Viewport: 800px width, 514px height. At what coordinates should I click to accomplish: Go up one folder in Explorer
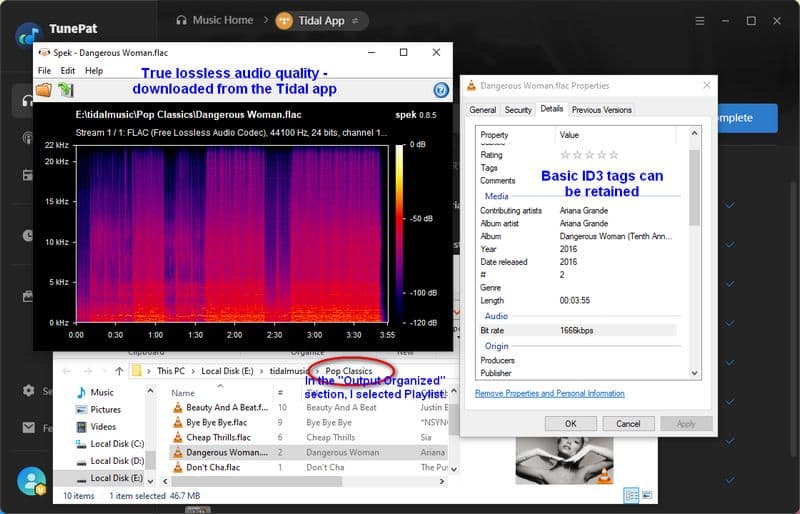pos(119,371)
